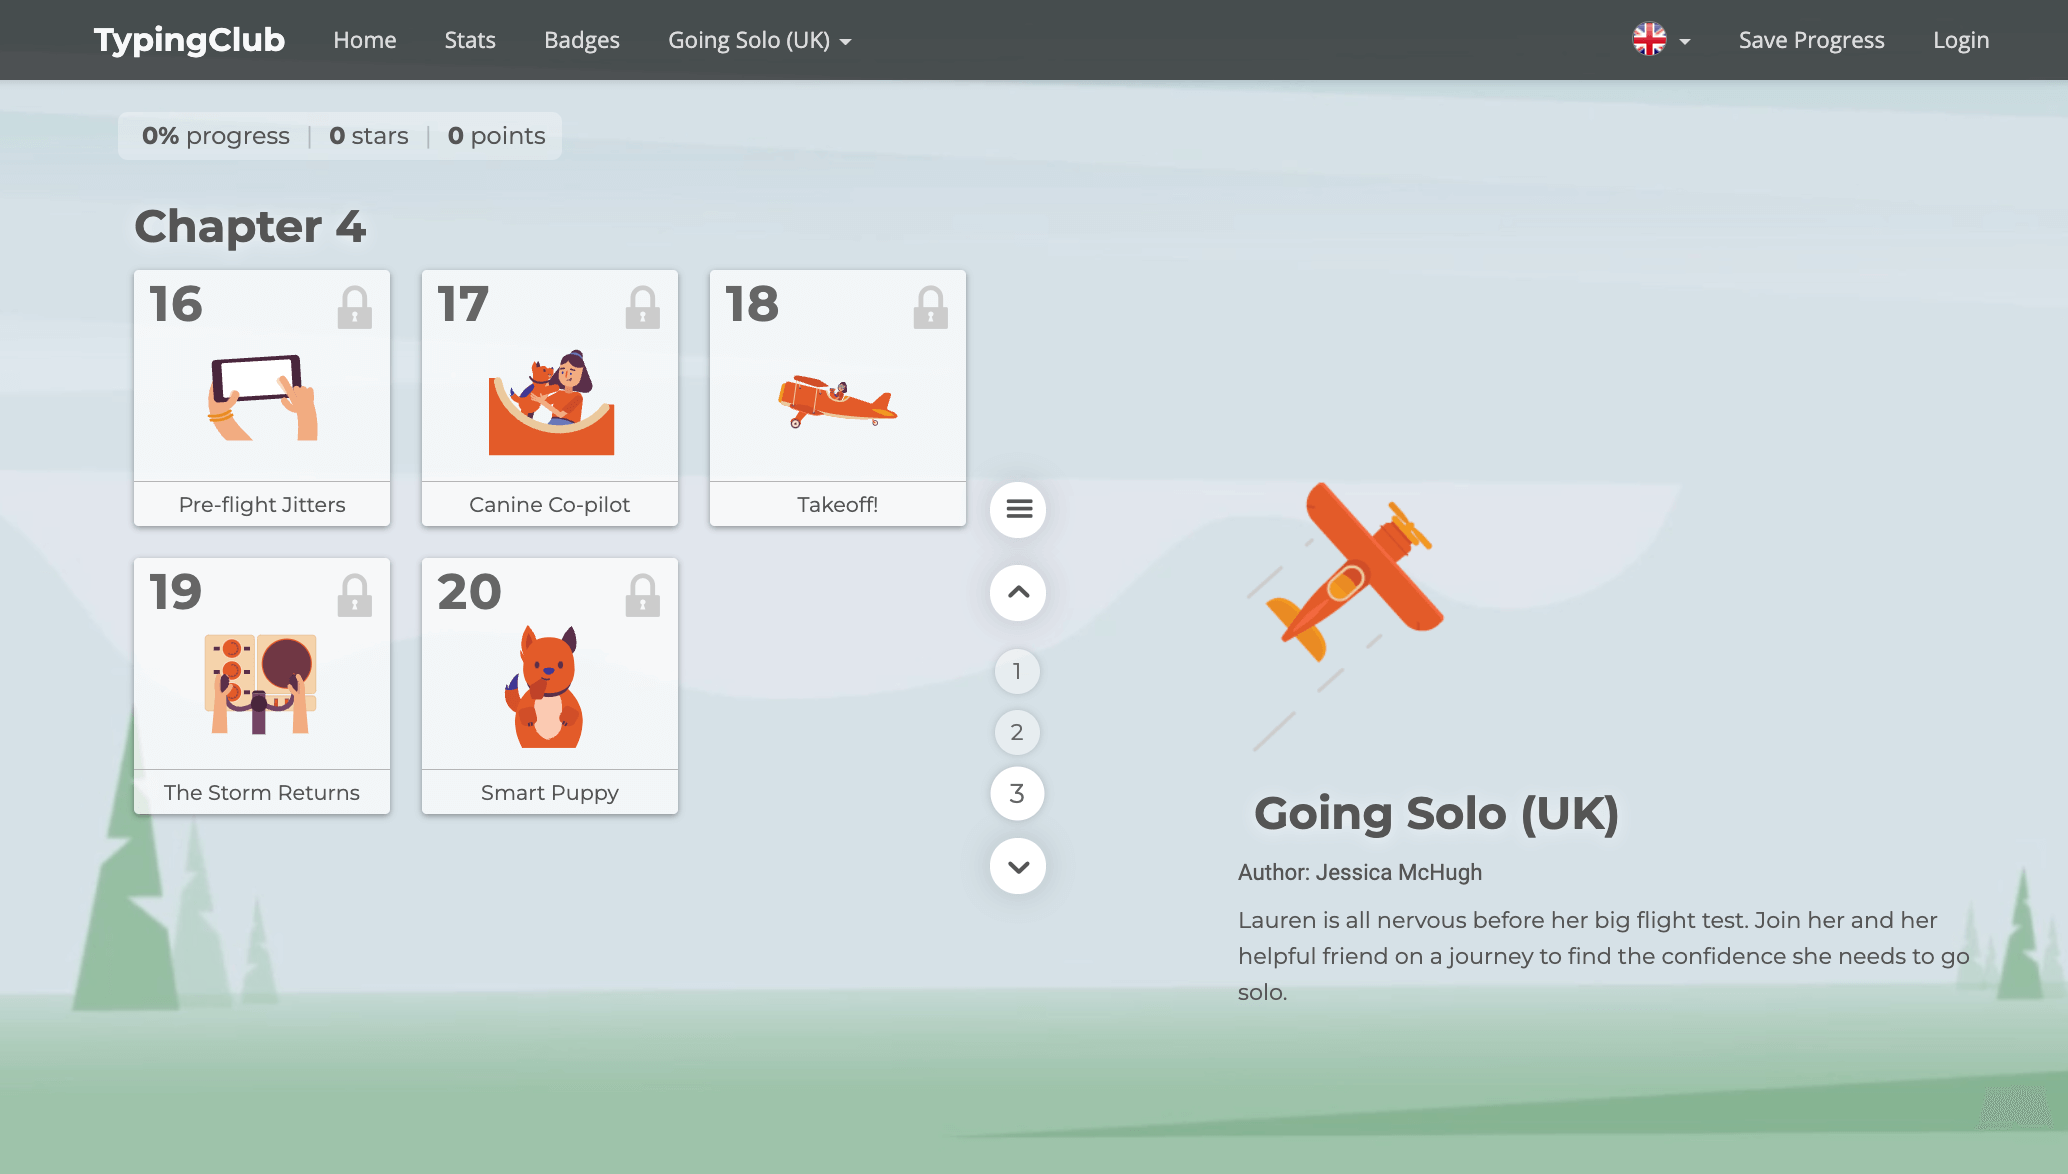The image size is (2068, 1174).
Task: Select chapter page 3 indicator
Action: click(1017, 793)
